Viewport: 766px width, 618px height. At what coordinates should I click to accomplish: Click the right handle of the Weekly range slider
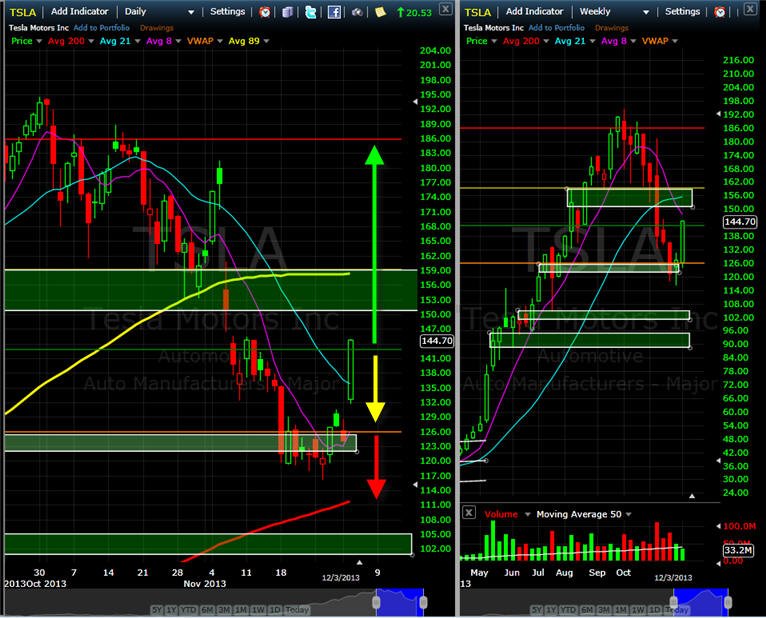(728, 602)
